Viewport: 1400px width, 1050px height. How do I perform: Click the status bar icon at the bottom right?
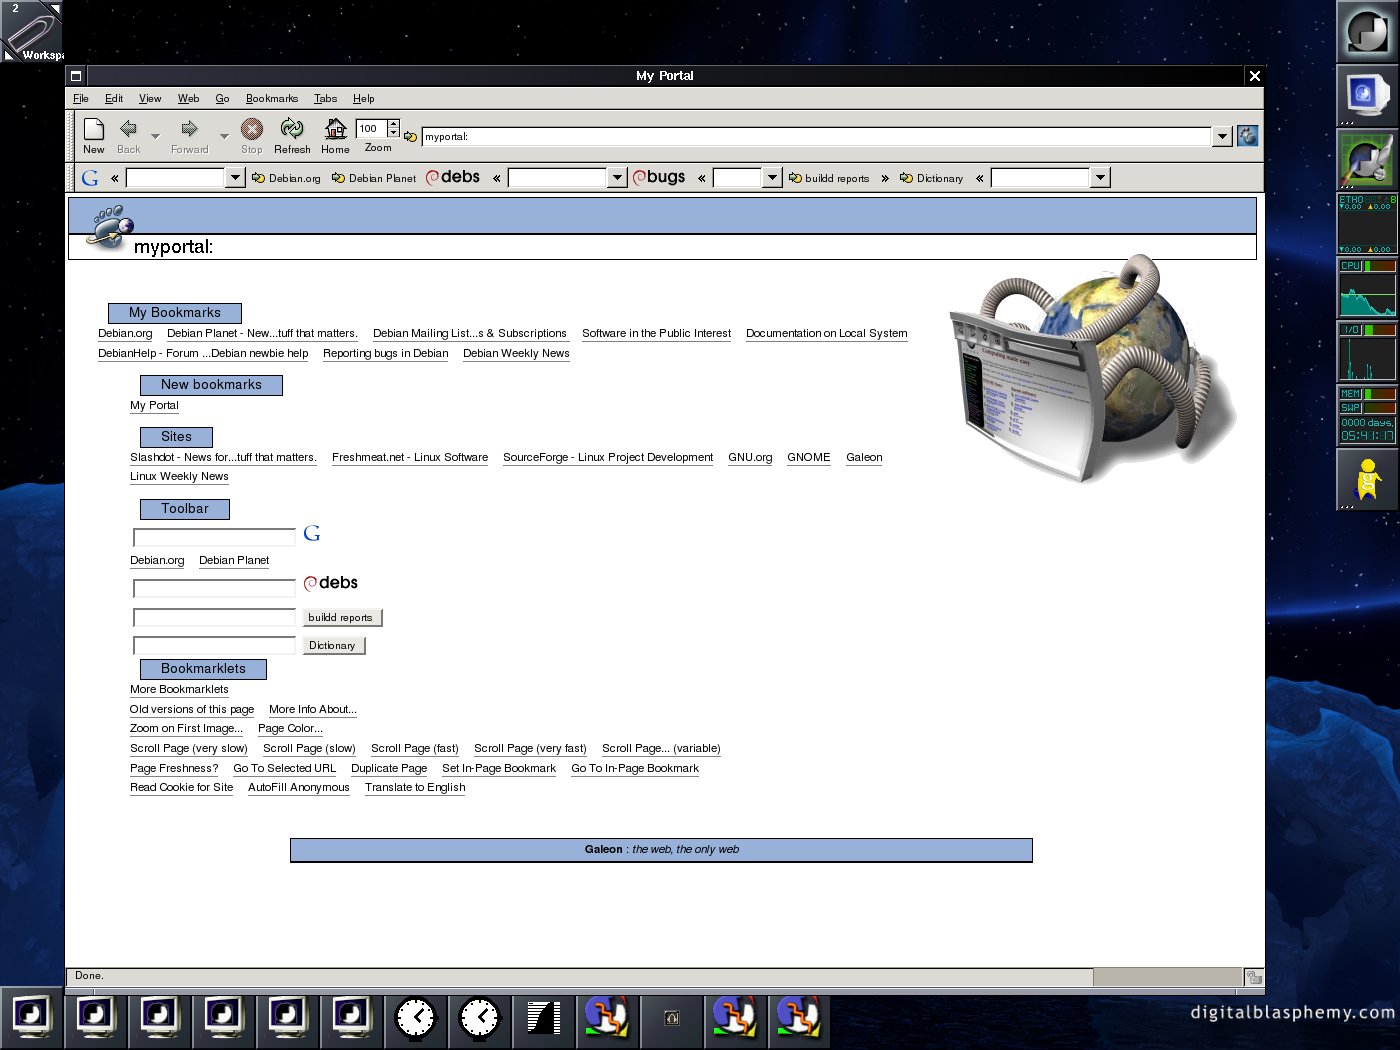point(1254,977)
